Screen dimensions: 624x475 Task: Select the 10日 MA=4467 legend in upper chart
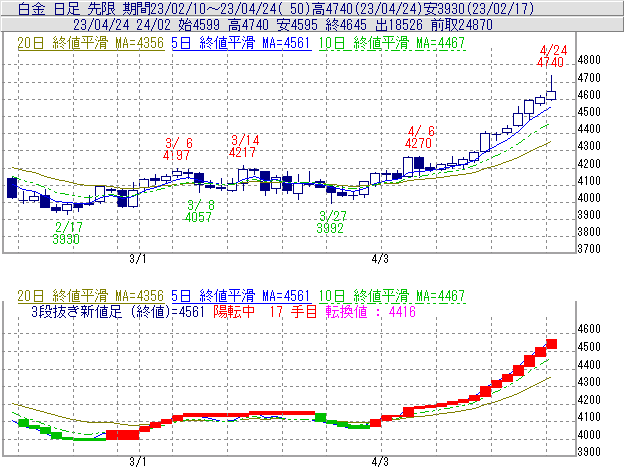392,43
